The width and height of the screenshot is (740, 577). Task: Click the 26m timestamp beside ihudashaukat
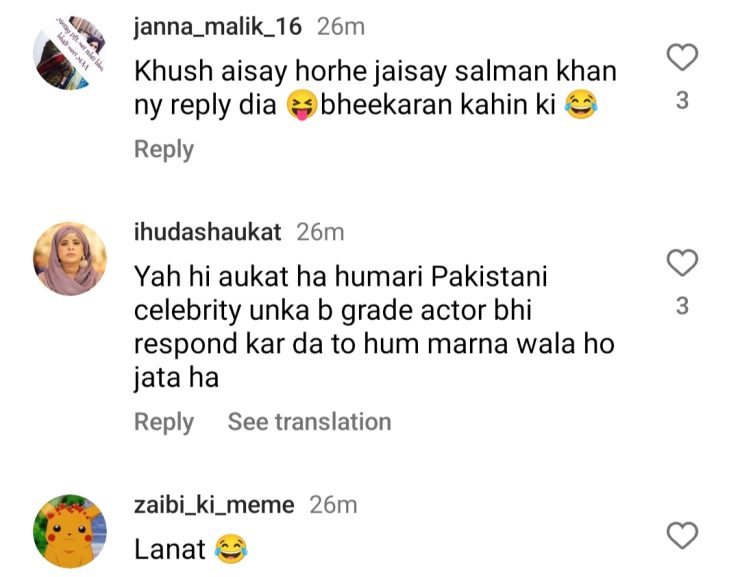(x=320, y=232)
